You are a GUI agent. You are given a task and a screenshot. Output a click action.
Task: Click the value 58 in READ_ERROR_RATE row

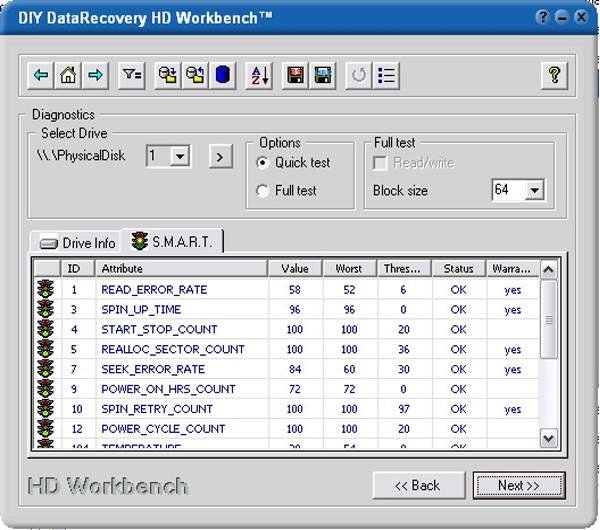295,290
